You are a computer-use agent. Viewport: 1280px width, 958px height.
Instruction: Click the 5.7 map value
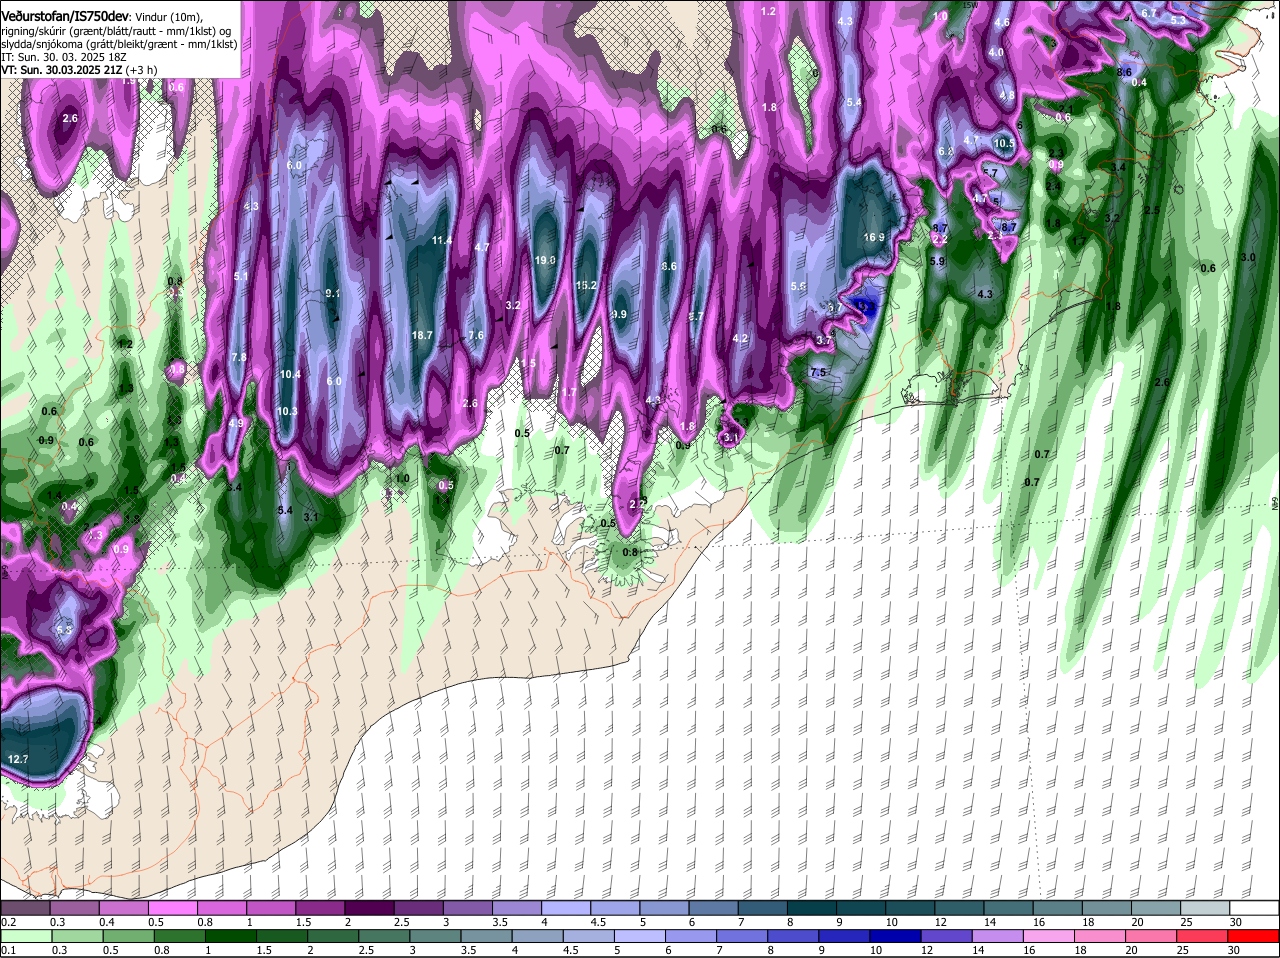tap(990, 173)
